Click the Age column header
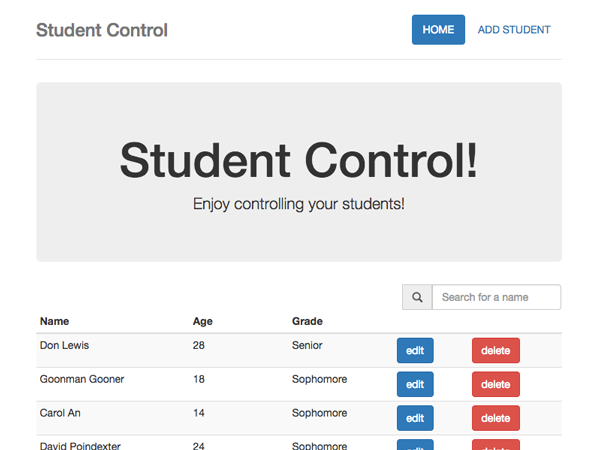 202,321
